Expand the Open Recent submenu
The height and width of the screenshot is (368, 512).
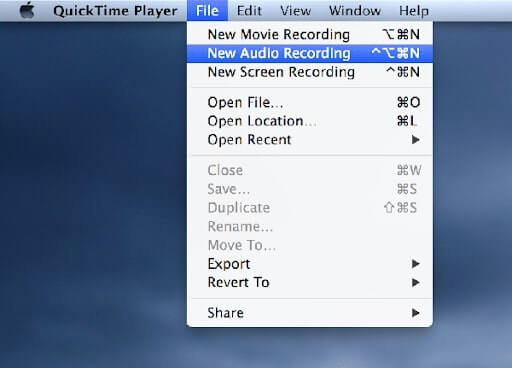tap(310, 140)
